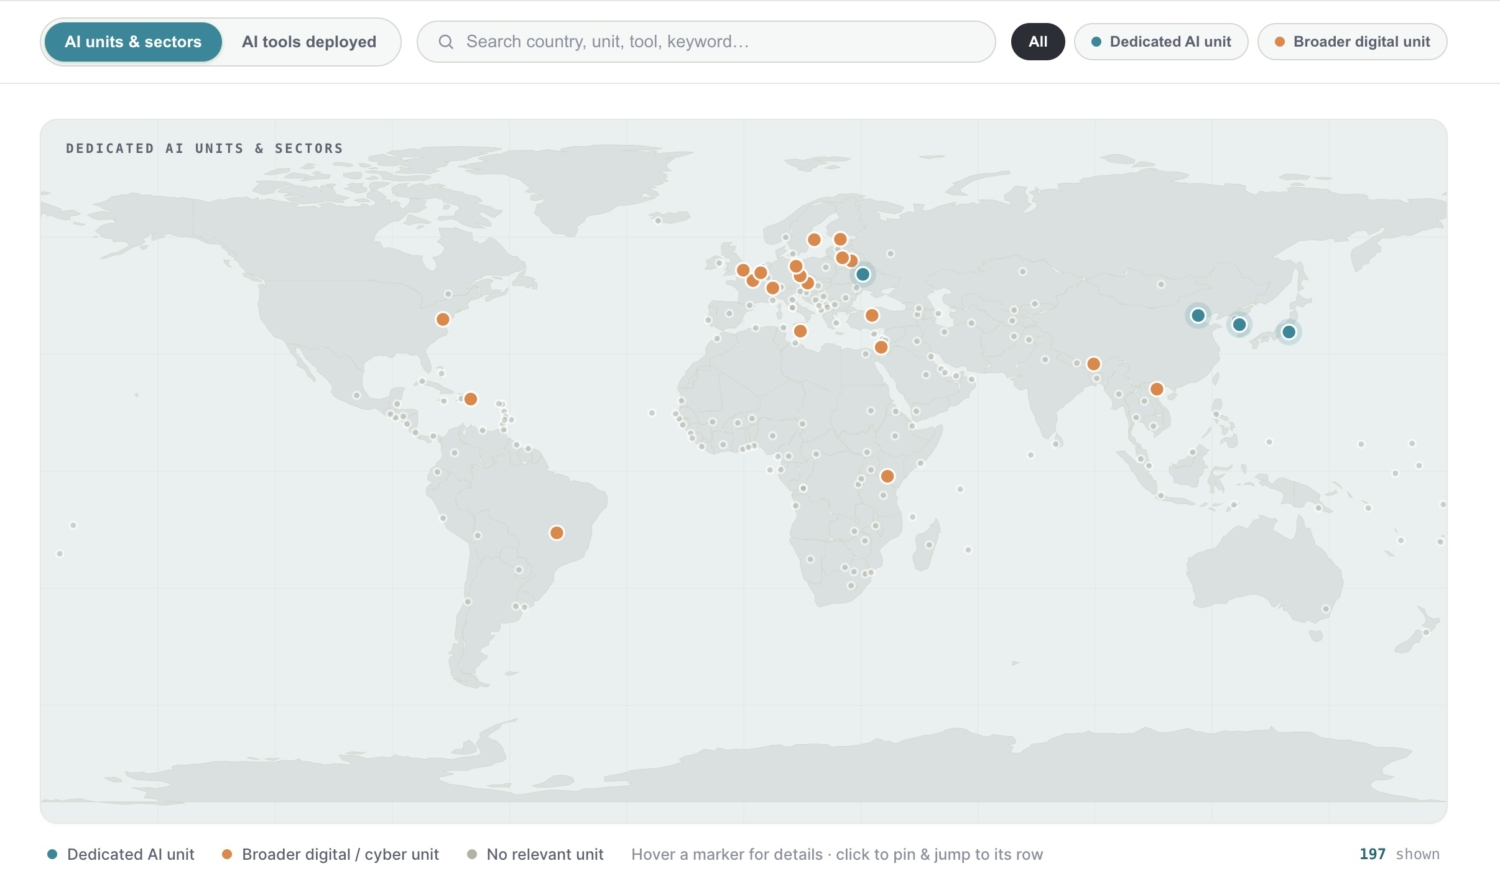Toggle the Broader digital unit filter
Screen dimensions: 1500x889
pos(1352,42)
